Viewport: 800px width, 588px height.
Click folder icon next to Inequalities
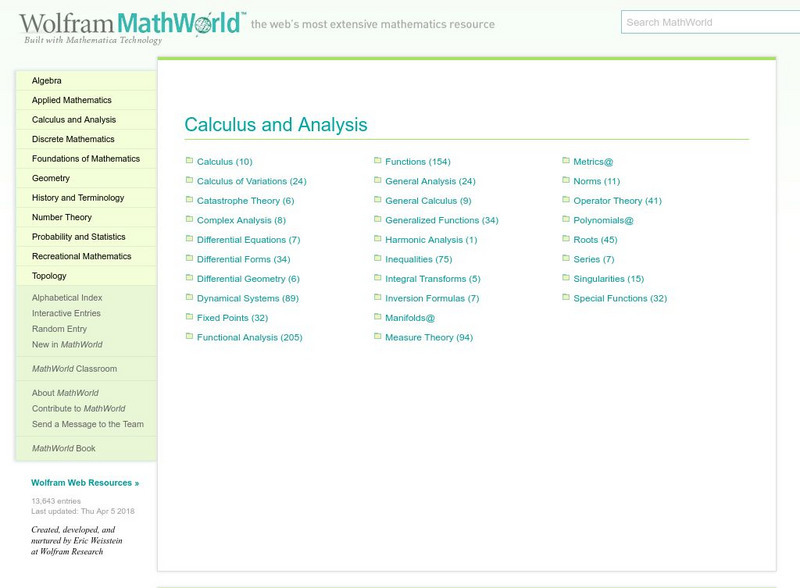[x=377, y=259]
